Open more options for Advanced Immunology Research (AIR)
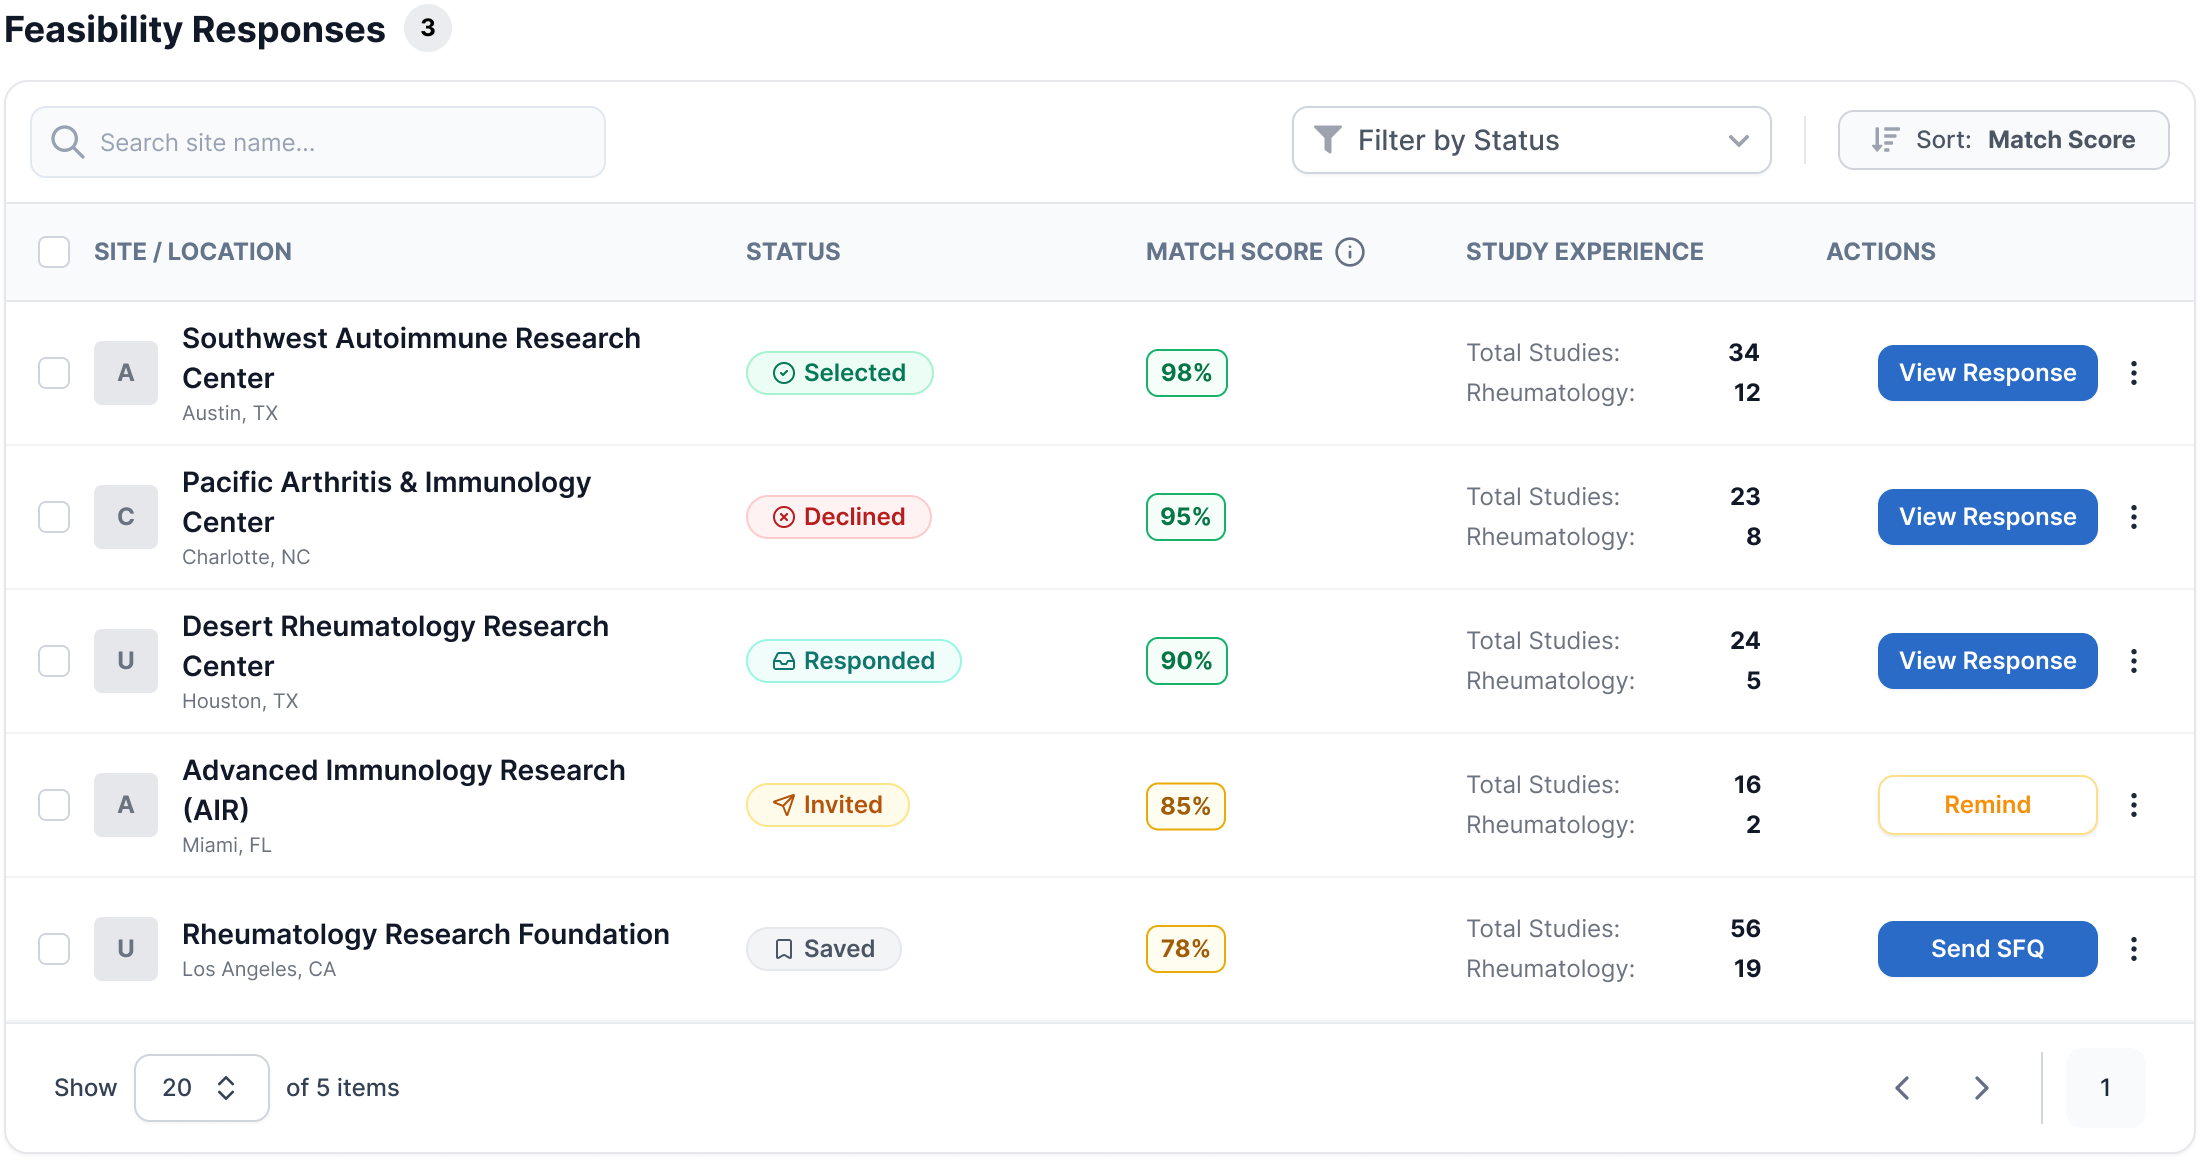This screenshot has height=1160, width=2200. 2134,805
